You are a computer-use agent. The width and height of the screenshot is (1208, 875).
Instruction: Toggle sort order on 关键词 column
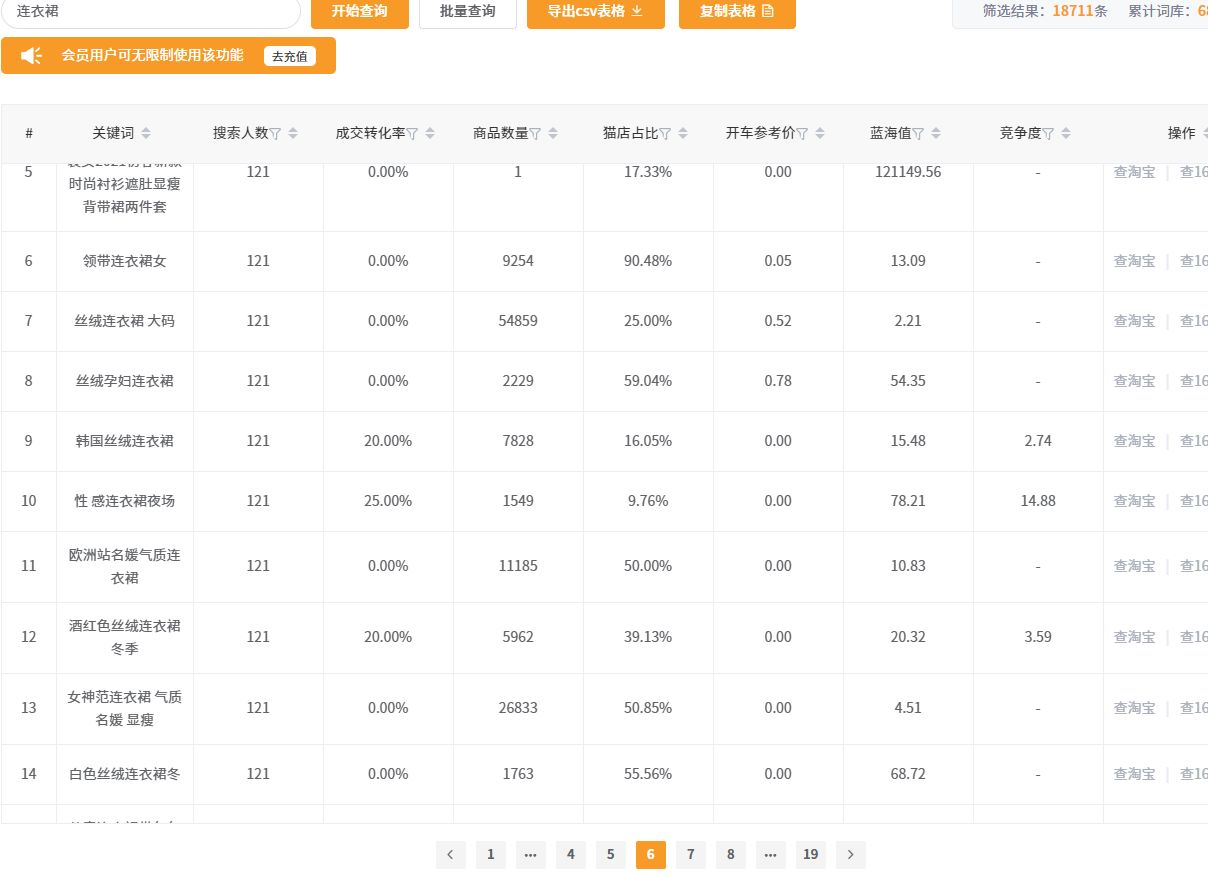(146, 134)
